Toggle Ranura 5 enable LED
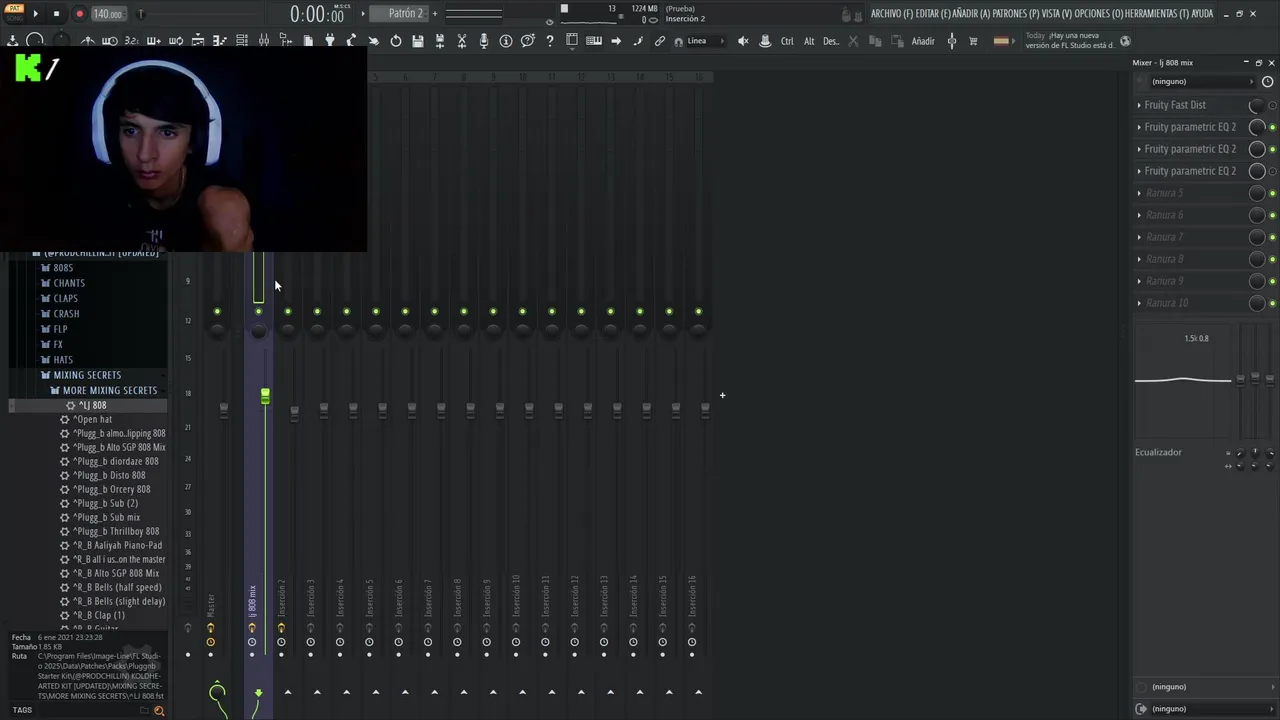 click(x=1272, y=193)
